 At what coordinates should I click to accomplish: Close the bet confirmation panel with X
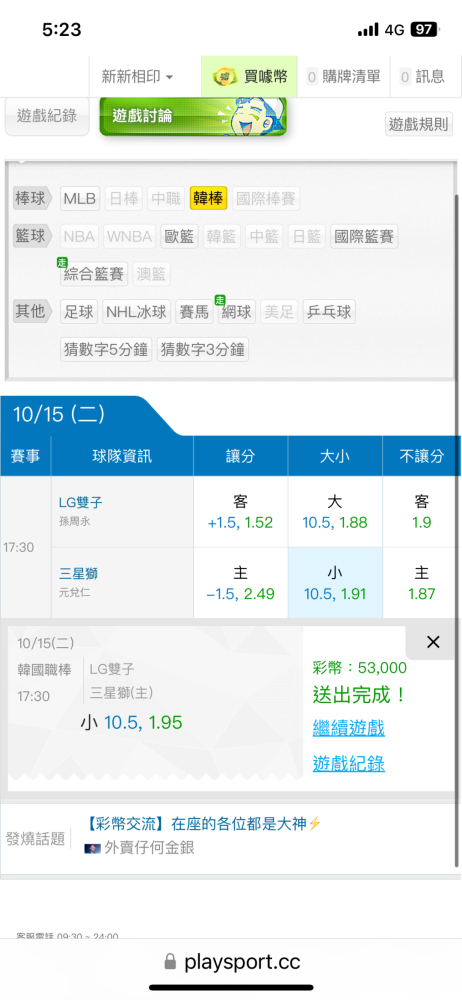click(x=433, y=642)
